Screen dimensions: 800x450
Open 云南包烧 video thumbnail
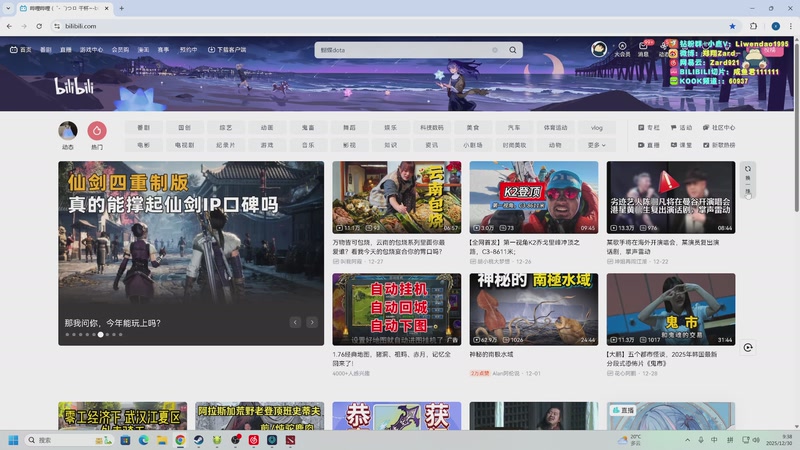point(396,197)
